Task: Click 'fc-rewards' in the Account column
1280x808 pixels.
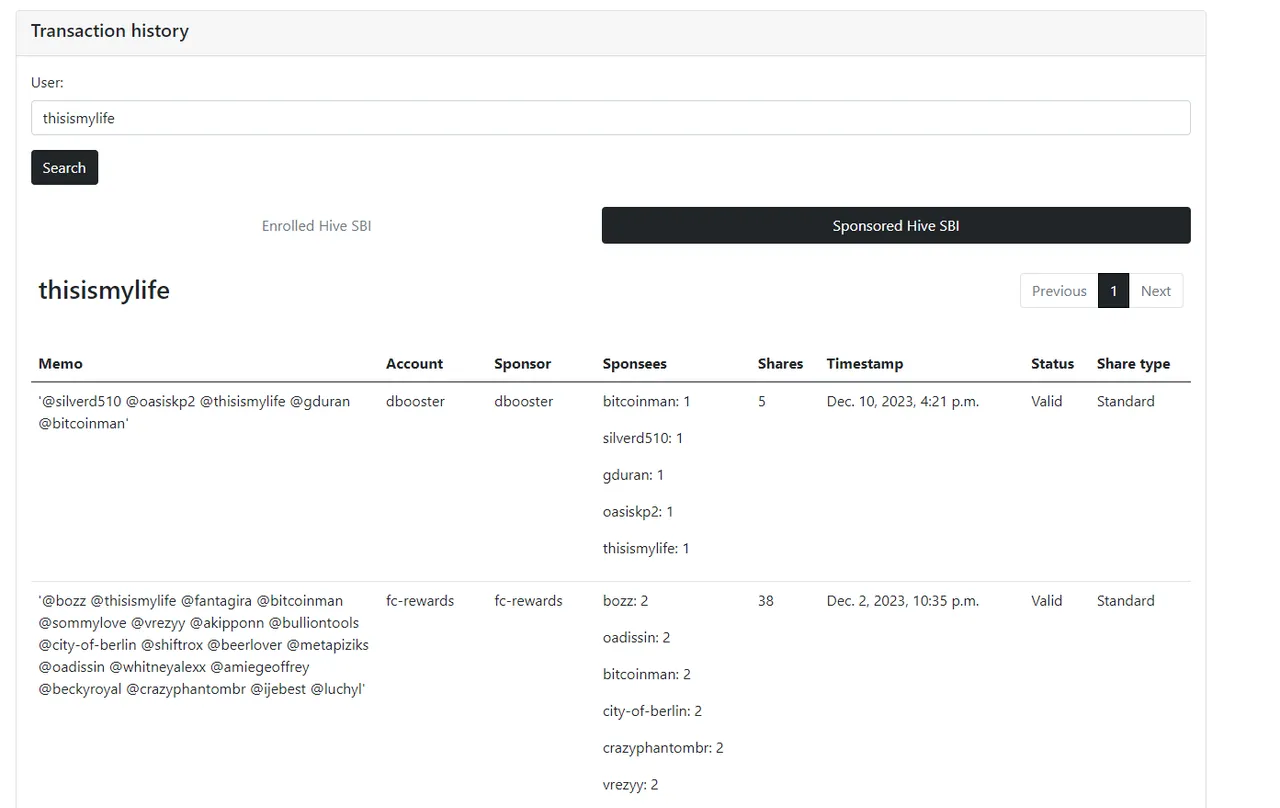Action: (x=420, y=601)
